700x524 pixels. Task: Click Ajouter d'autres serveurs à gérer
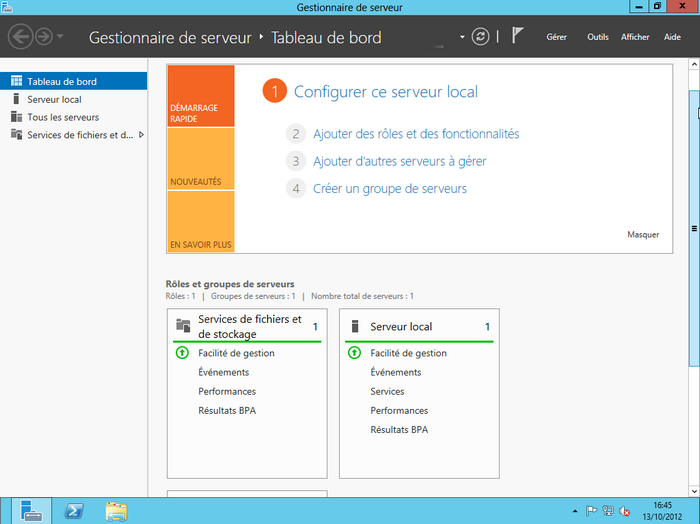pyautogui.click(x=400, y=161)
